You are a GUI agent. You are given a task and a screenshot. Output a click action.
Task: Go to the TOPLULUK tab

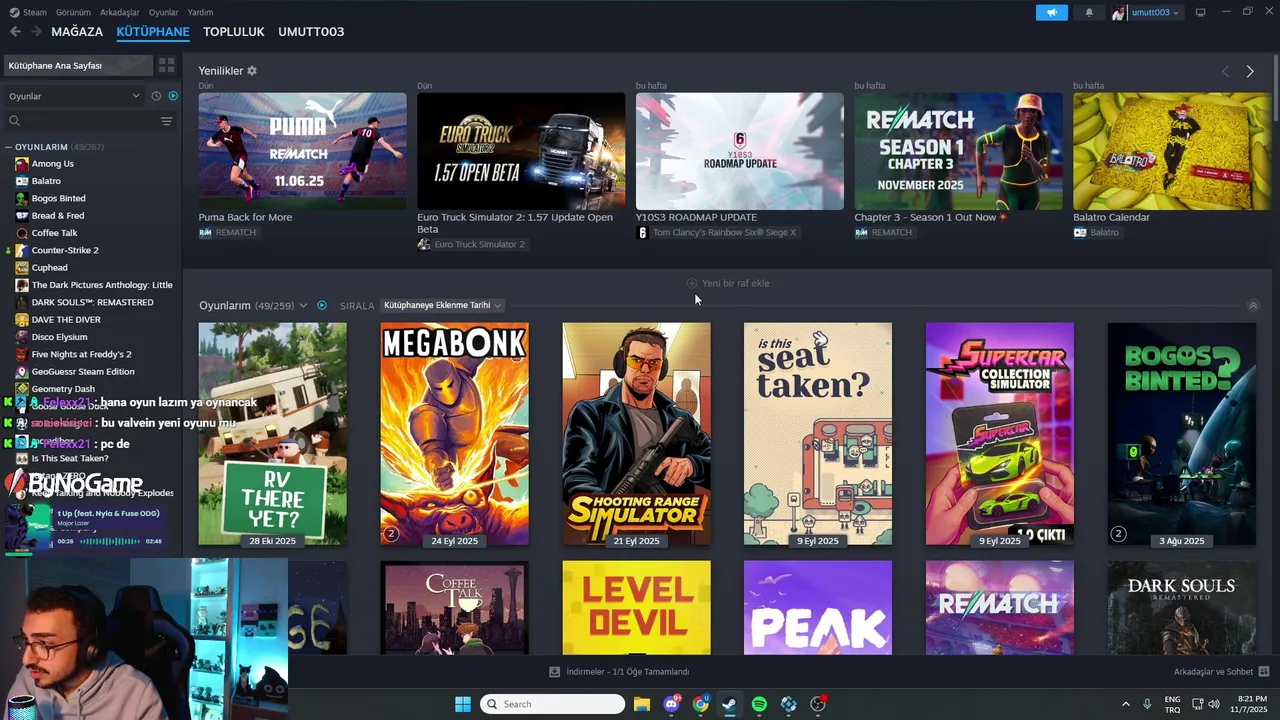point(233,32)
